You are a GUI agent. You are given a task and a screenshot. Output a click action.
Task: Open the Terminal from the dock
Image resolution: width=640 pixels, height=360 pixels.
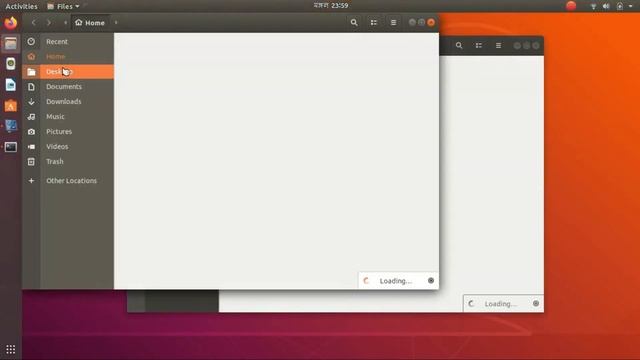click(11, 147)
